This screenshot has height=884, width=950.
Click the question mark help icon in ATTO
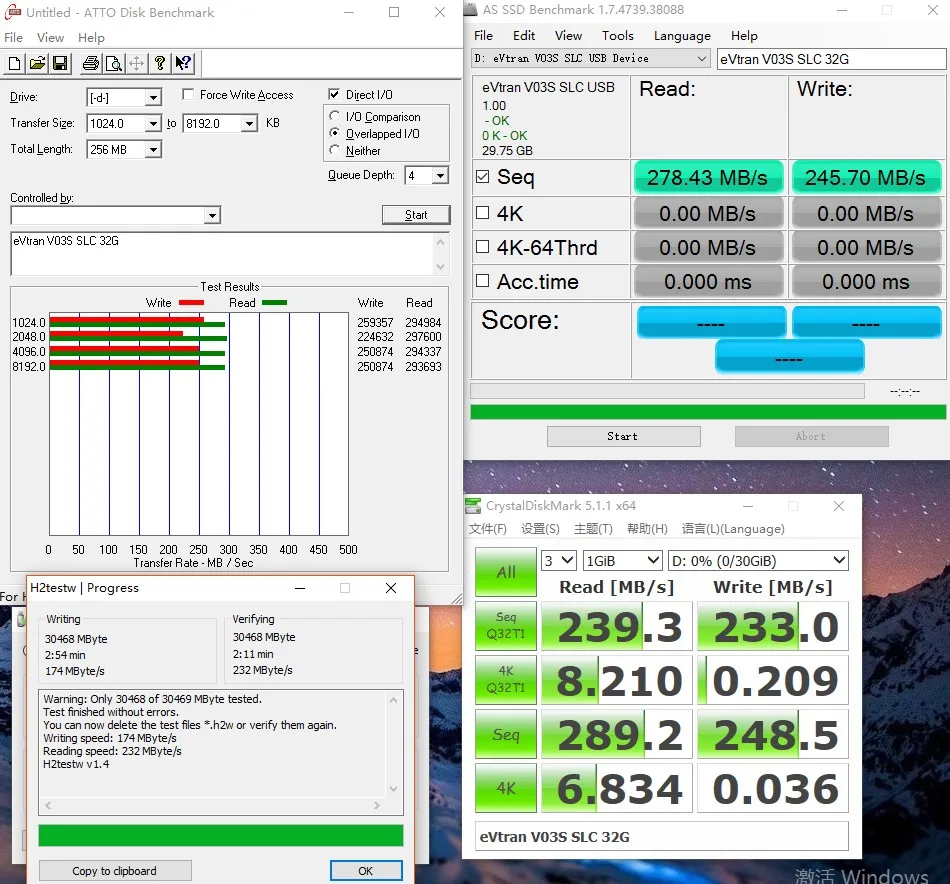tap(160, 63)
